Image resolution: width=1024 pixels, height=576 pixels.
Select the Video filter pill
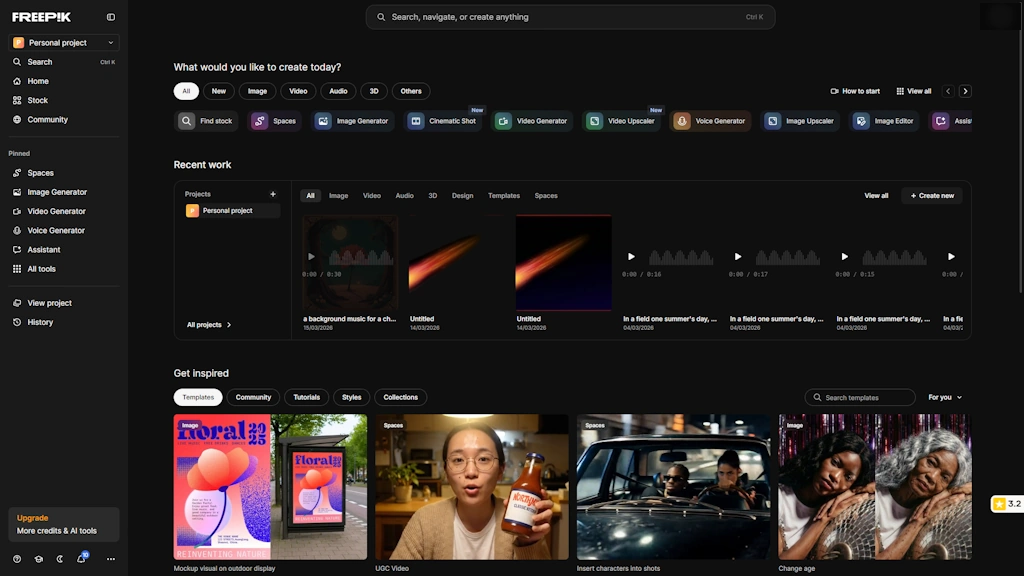pos(298,91)
